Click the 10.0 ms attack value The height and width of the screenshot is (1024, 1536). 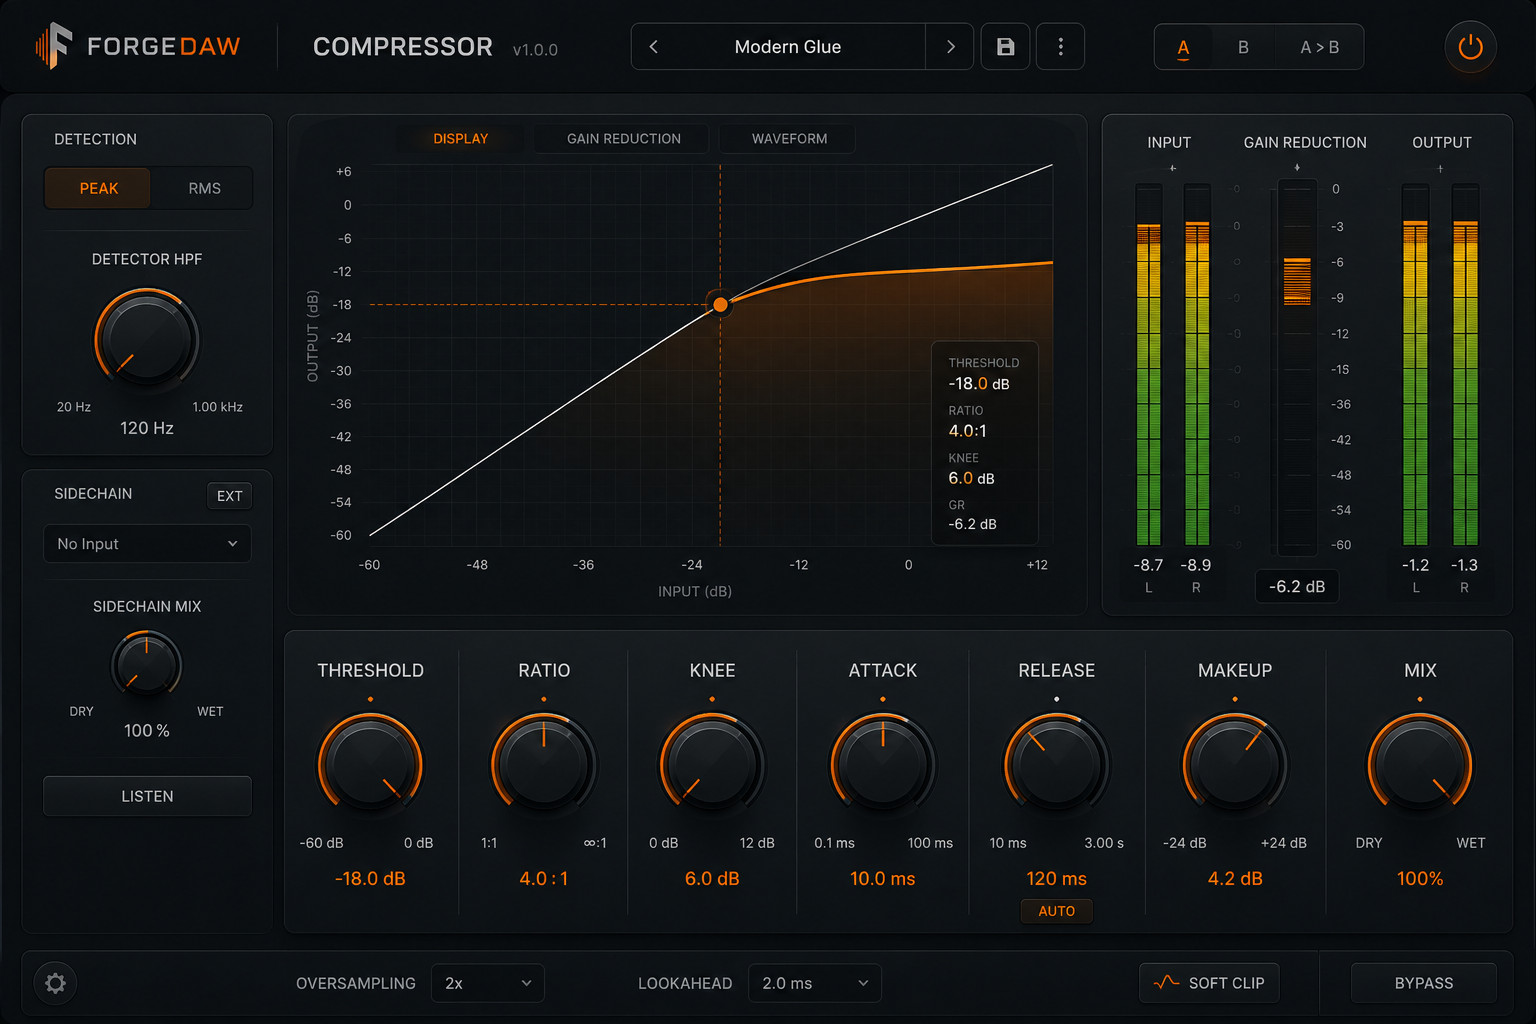pos(883,879)
